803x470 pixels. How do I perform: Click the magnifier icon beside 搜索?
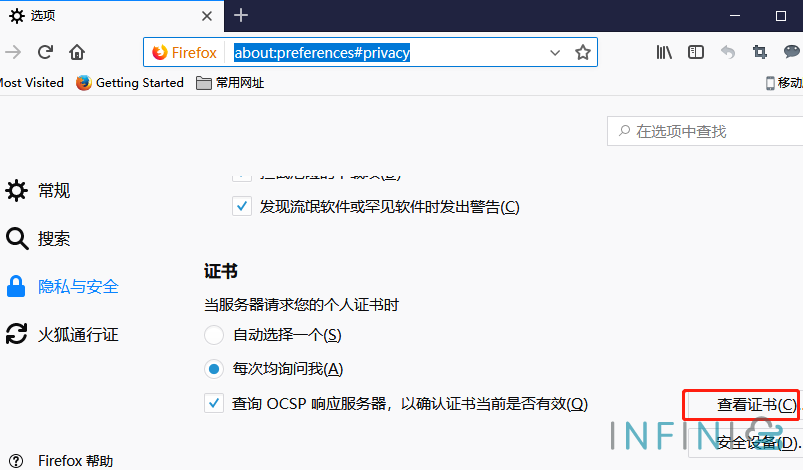(x=17, y=239)
